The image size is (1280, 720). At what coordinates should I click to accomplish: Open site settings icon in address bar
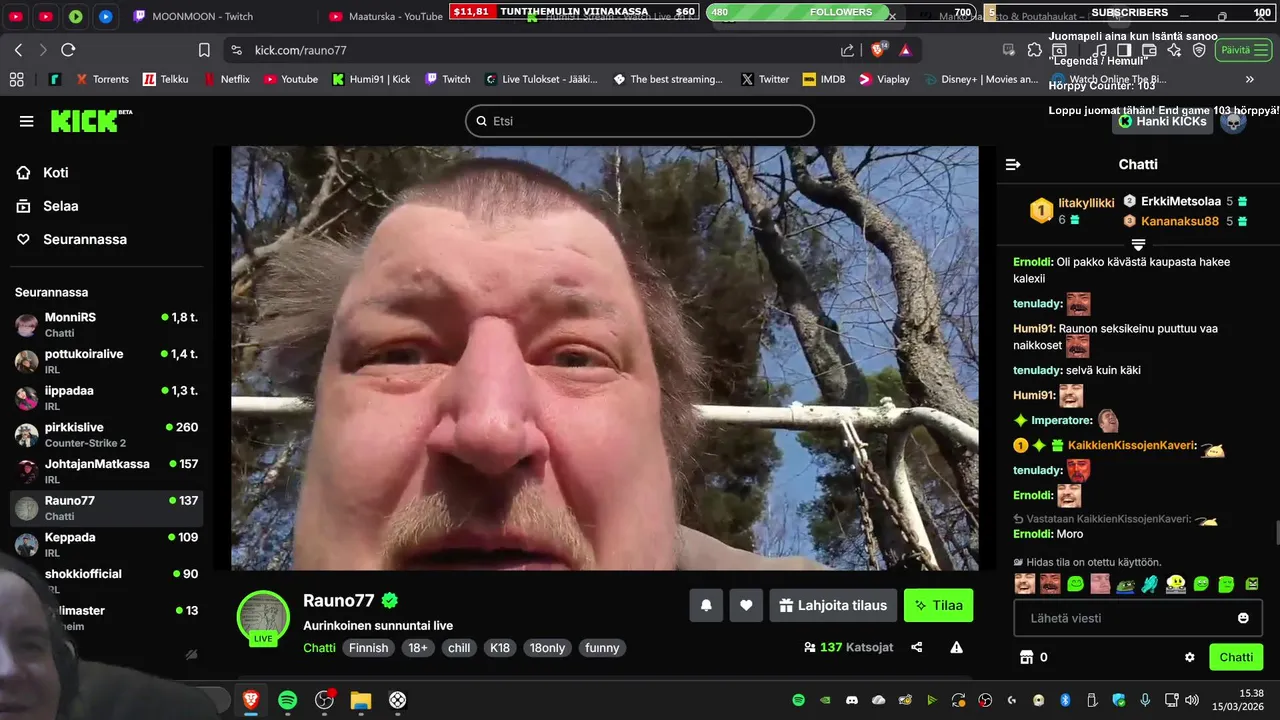point(236,50)
